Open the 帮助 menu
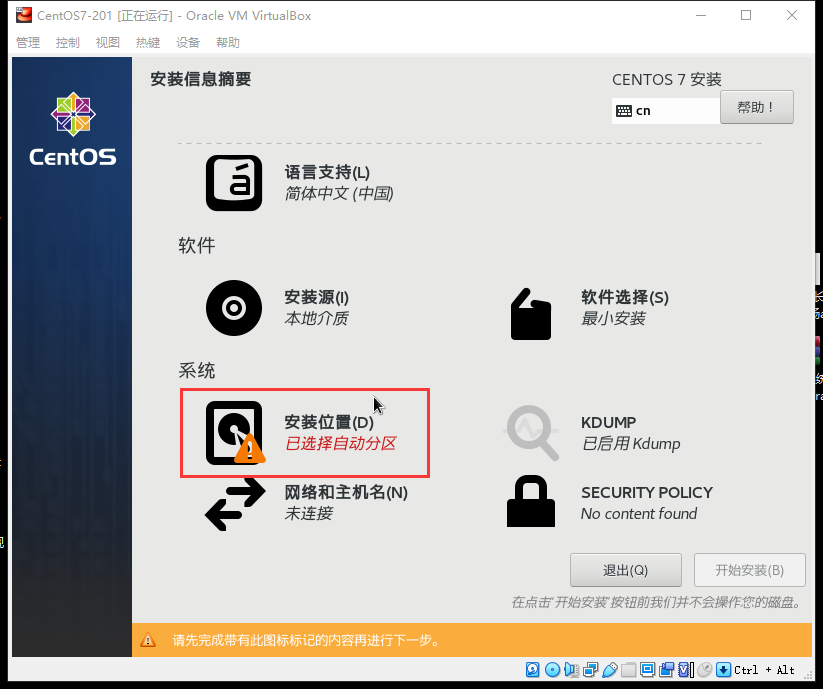 point(228,43)
